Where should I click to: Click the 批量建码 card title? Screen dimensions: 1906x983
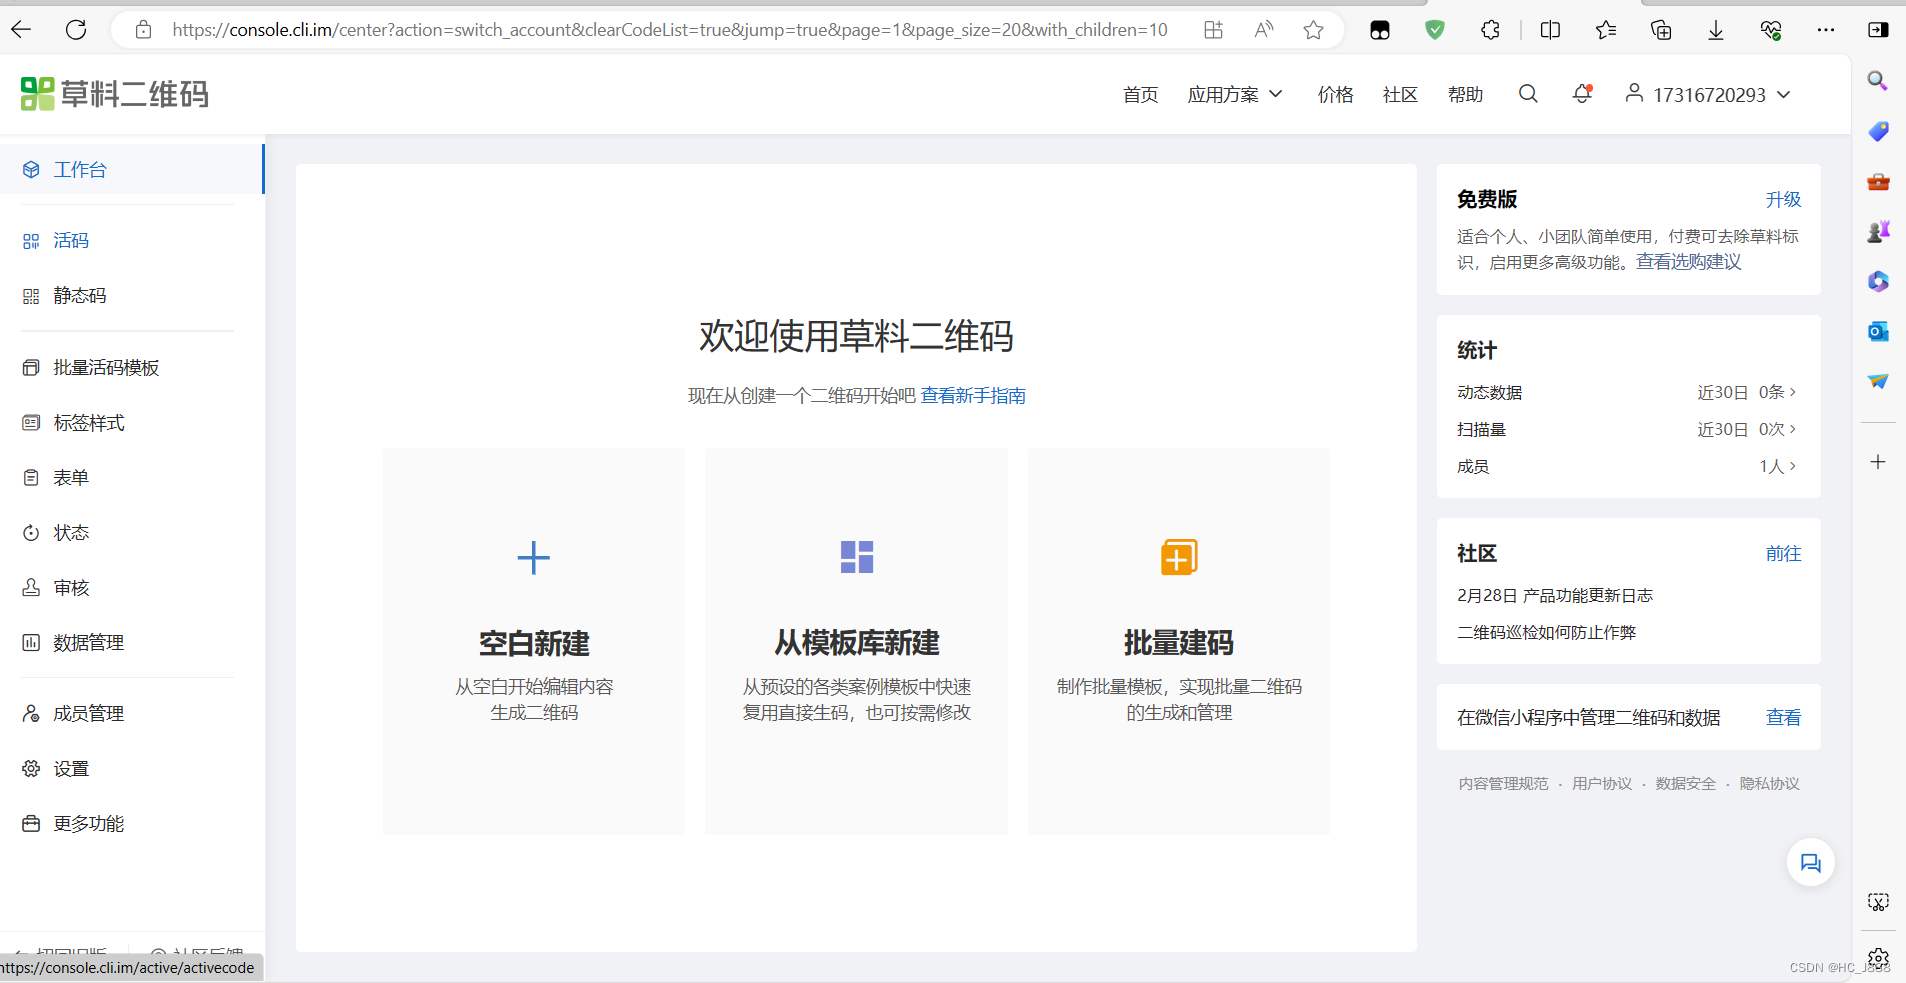pyautogui.click(x=1179, y=643)
